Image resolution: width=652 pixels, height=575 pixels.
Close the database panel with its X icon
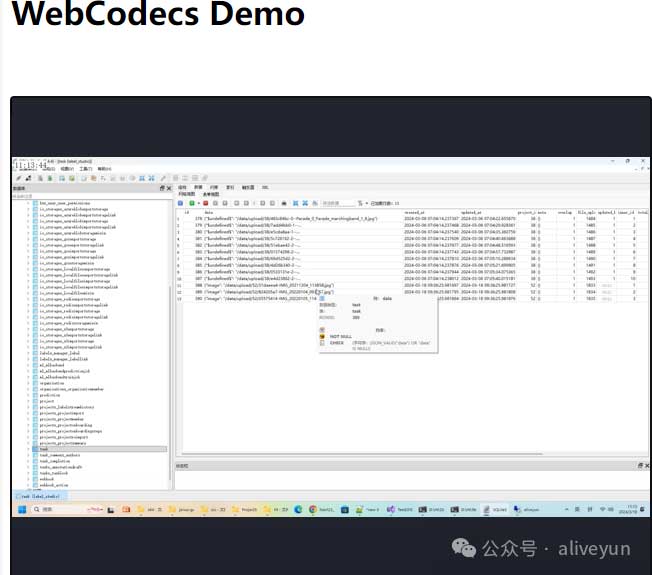click(x=168, y=188)
